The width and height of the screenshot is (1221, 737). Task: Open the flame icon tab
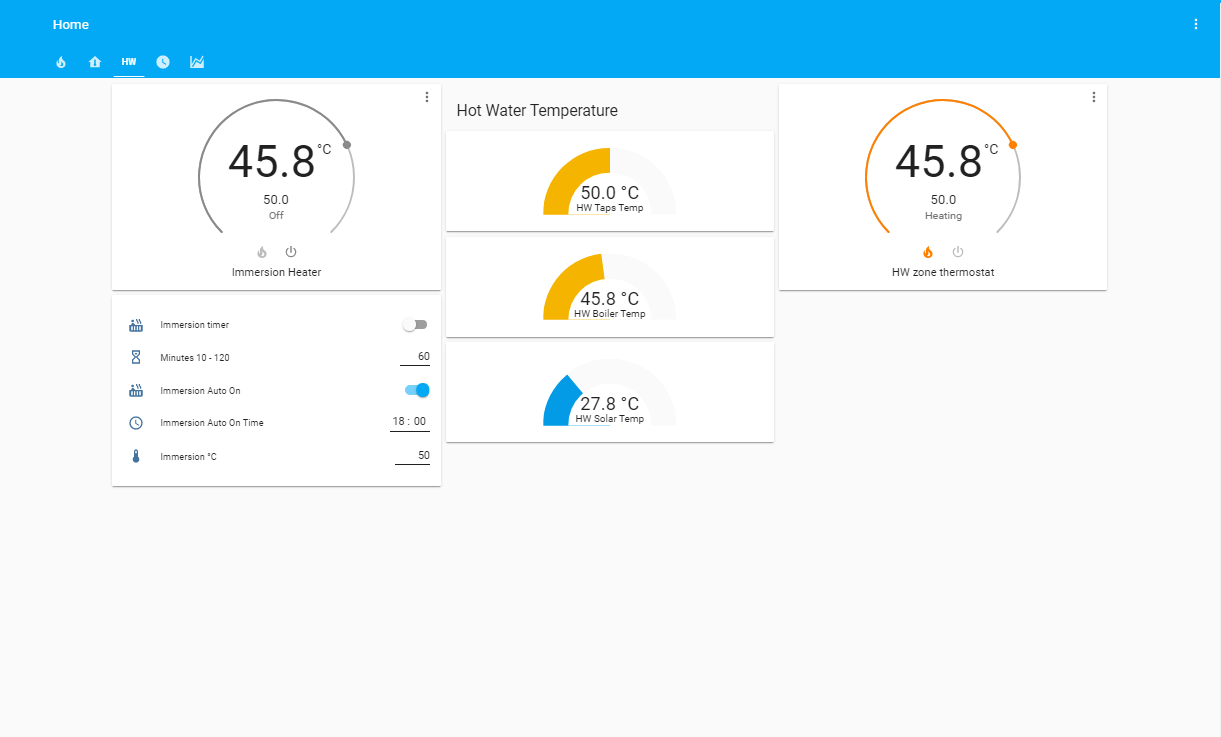[x=61, y=62]
